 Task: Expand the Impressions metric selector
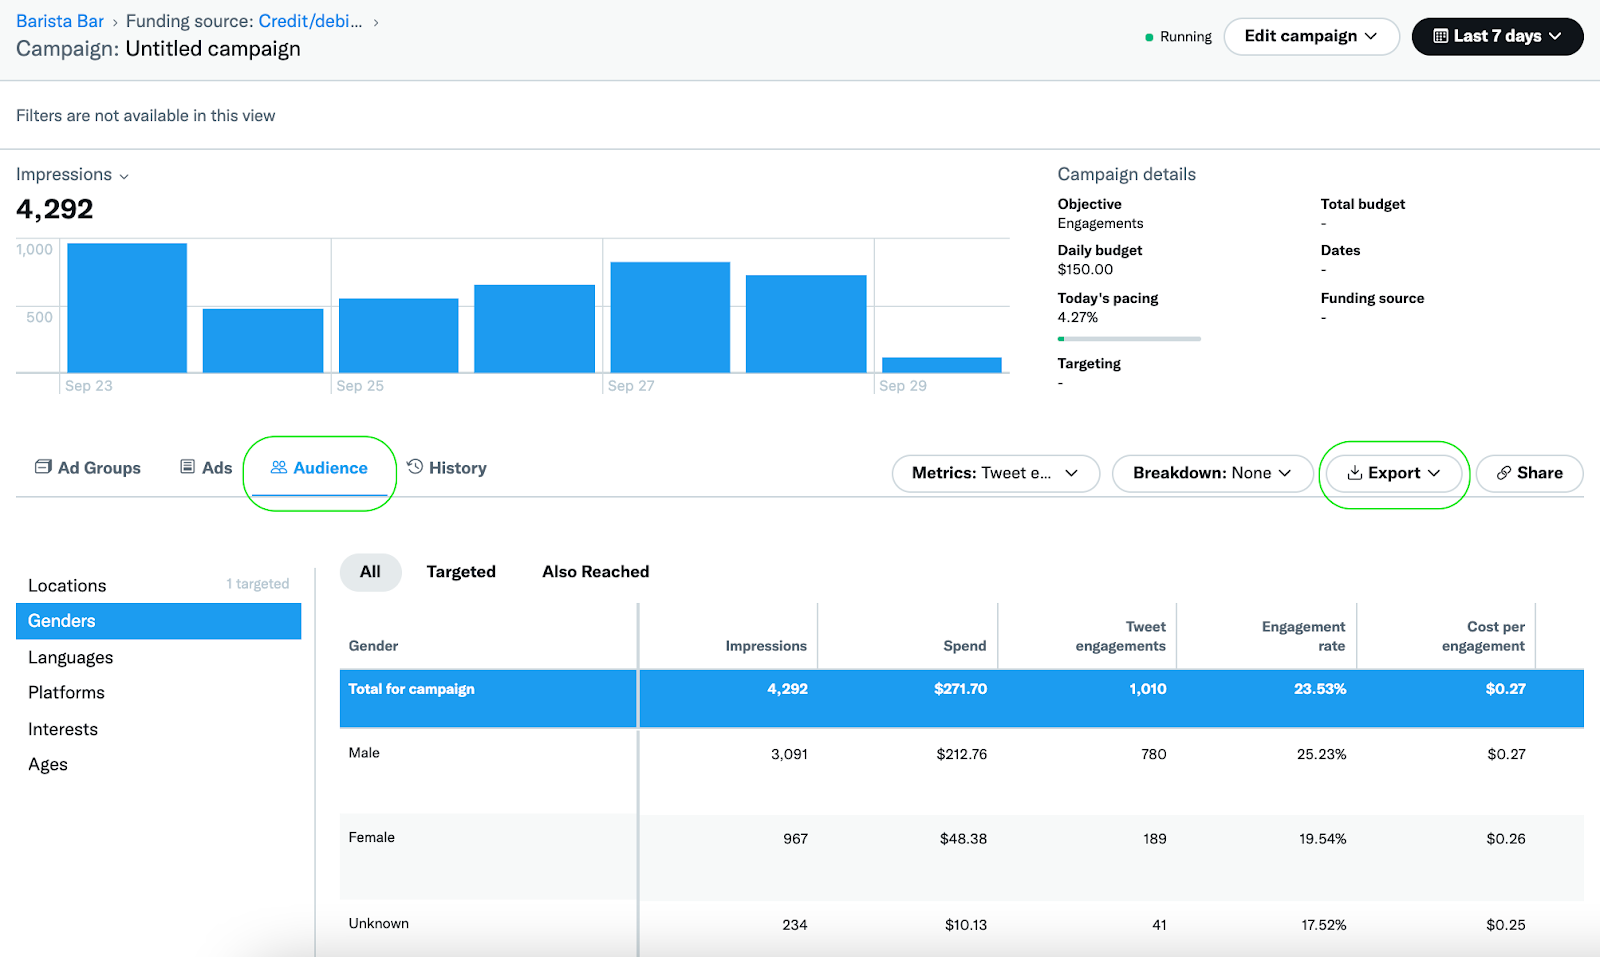(73, 175)
